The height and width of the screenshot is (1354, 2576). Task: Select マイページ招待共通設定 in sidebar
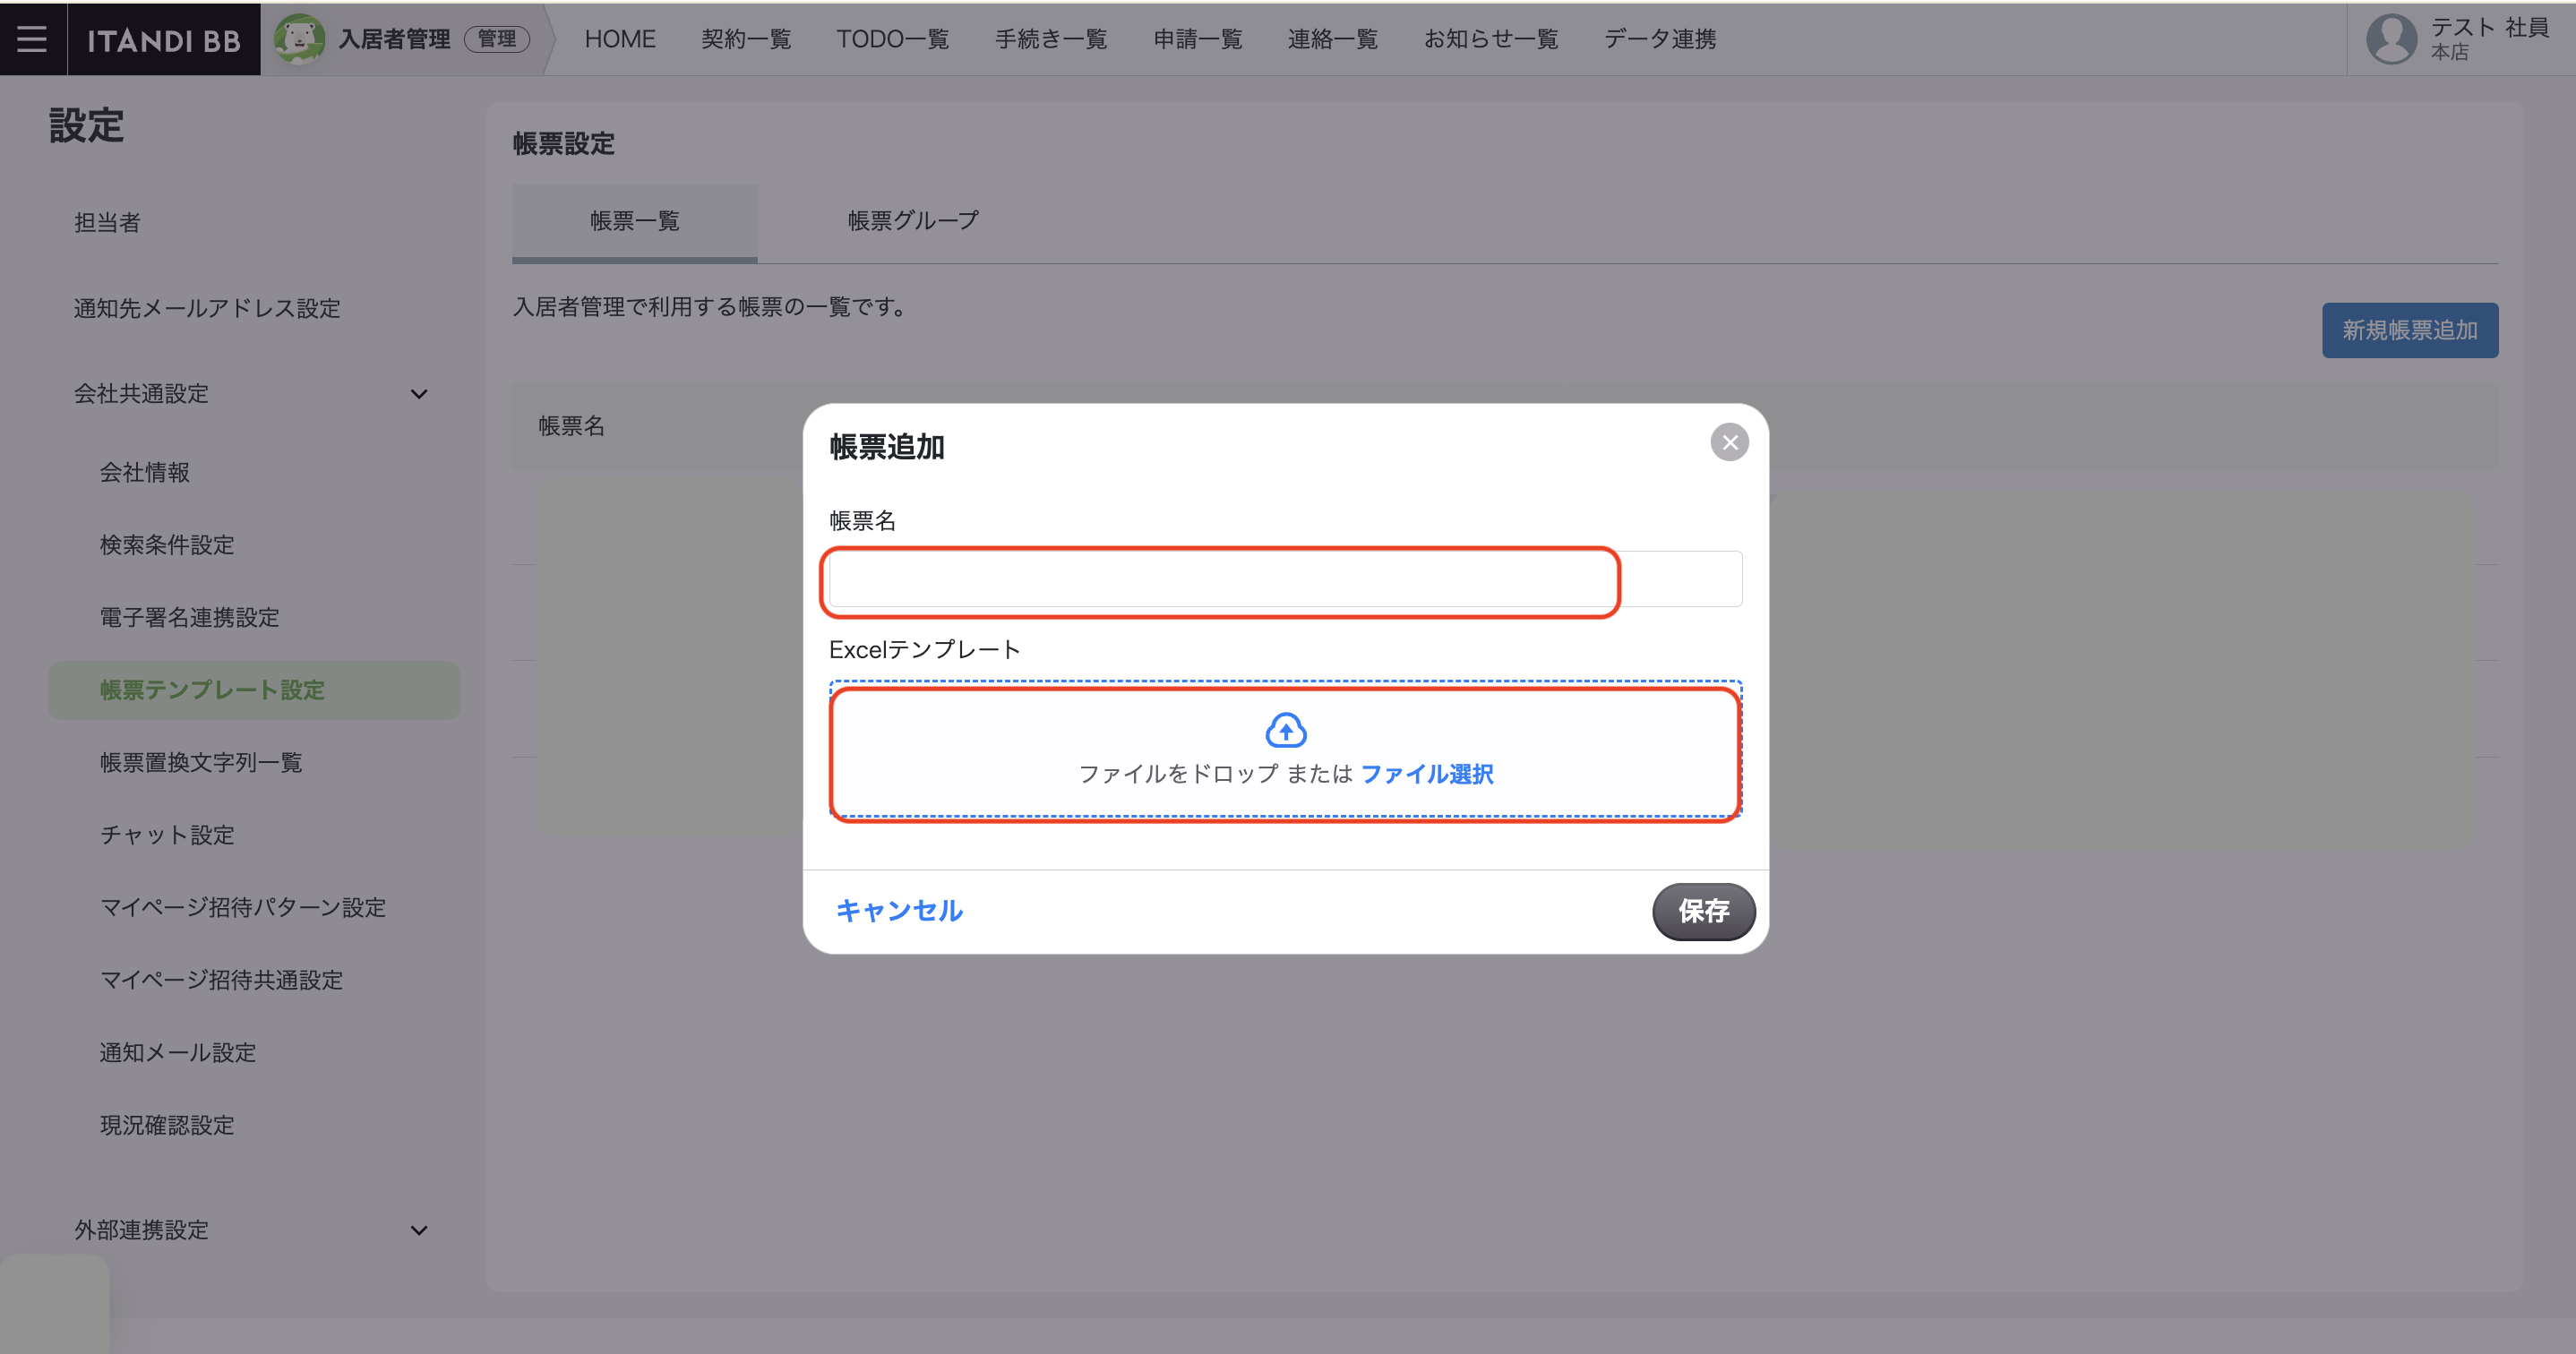click(221, 980)
